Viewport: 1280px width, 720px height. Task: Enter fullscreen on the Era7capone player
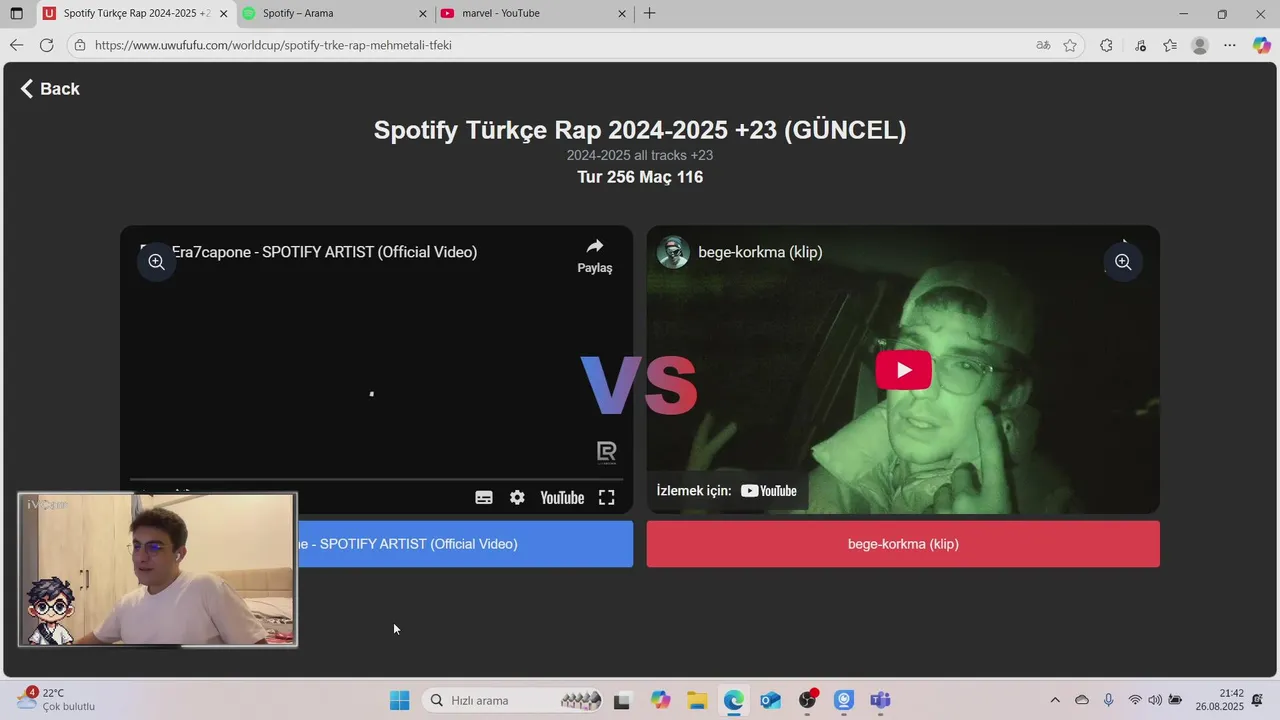pos(607,498)
